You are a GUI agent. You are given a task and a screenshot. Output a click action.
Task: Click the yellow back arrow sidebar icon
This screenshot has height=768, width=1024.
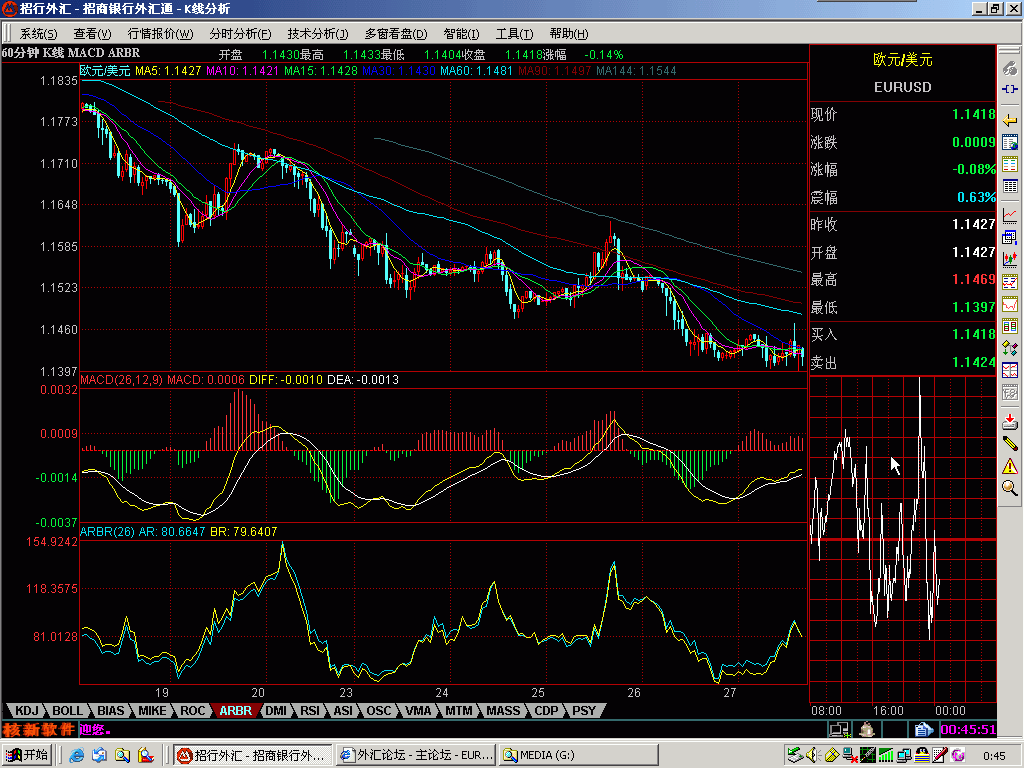coord(1010,120)
